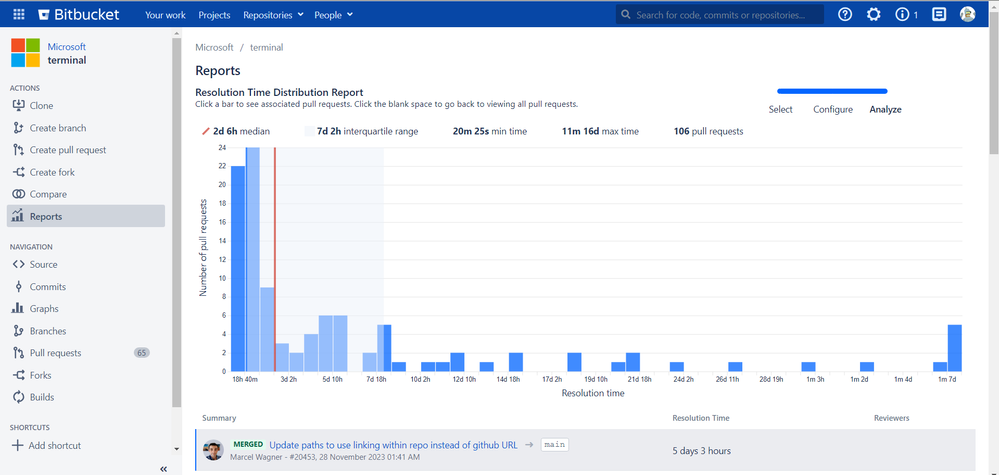Image resolution: width=999 pixels, height=475 pixels.
Task: Click the Commits icon
Action: click(x=18, y=287)
